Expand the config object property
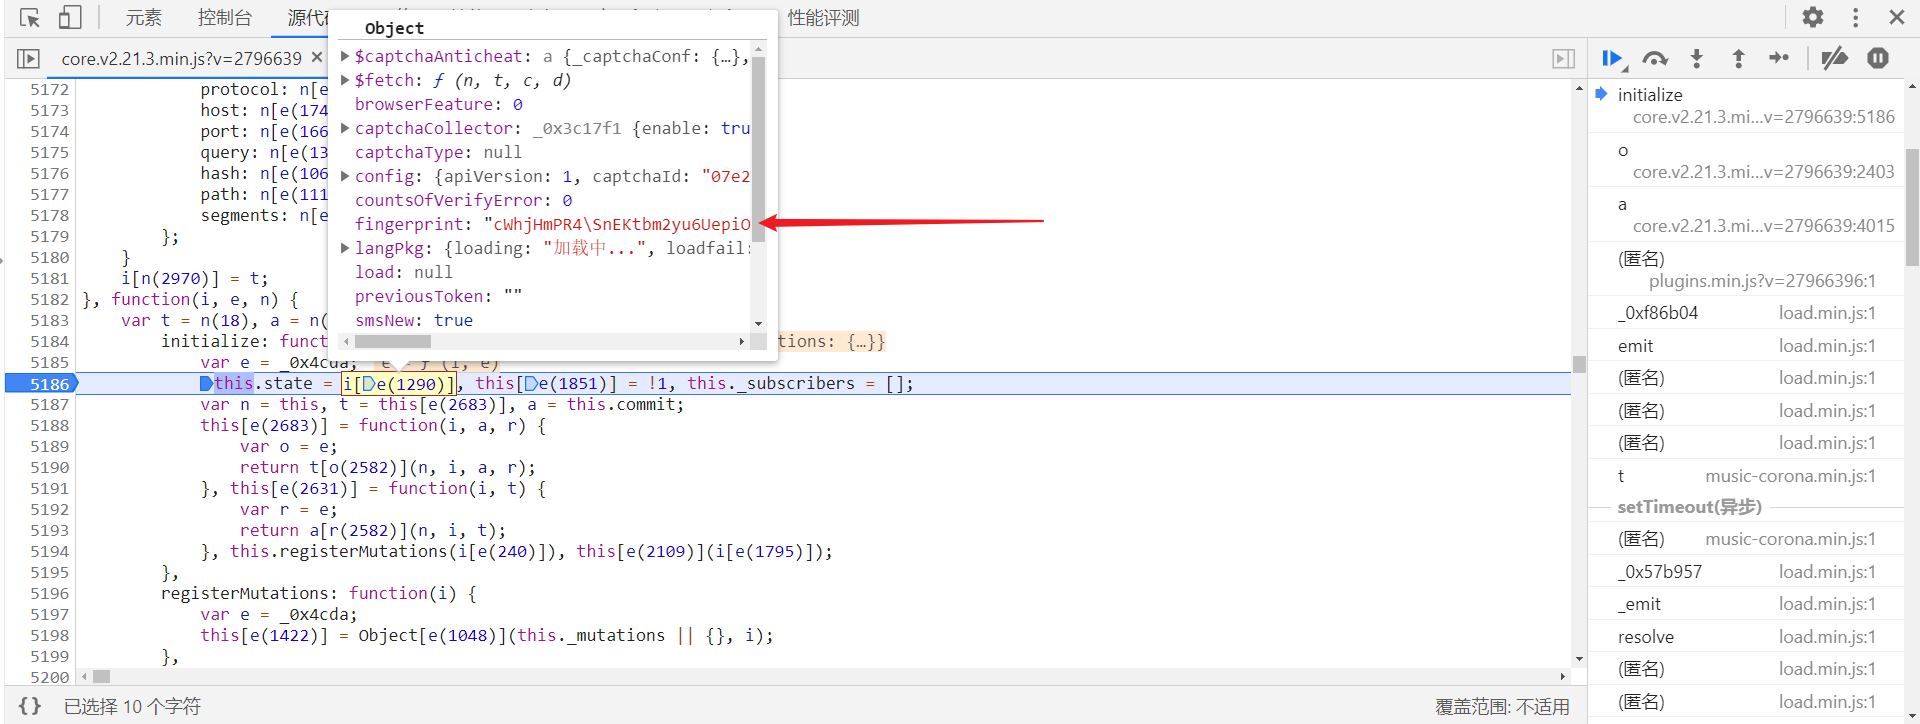Image resolution: width=1920 pixels, height=724 pixels. click(345, 176)
